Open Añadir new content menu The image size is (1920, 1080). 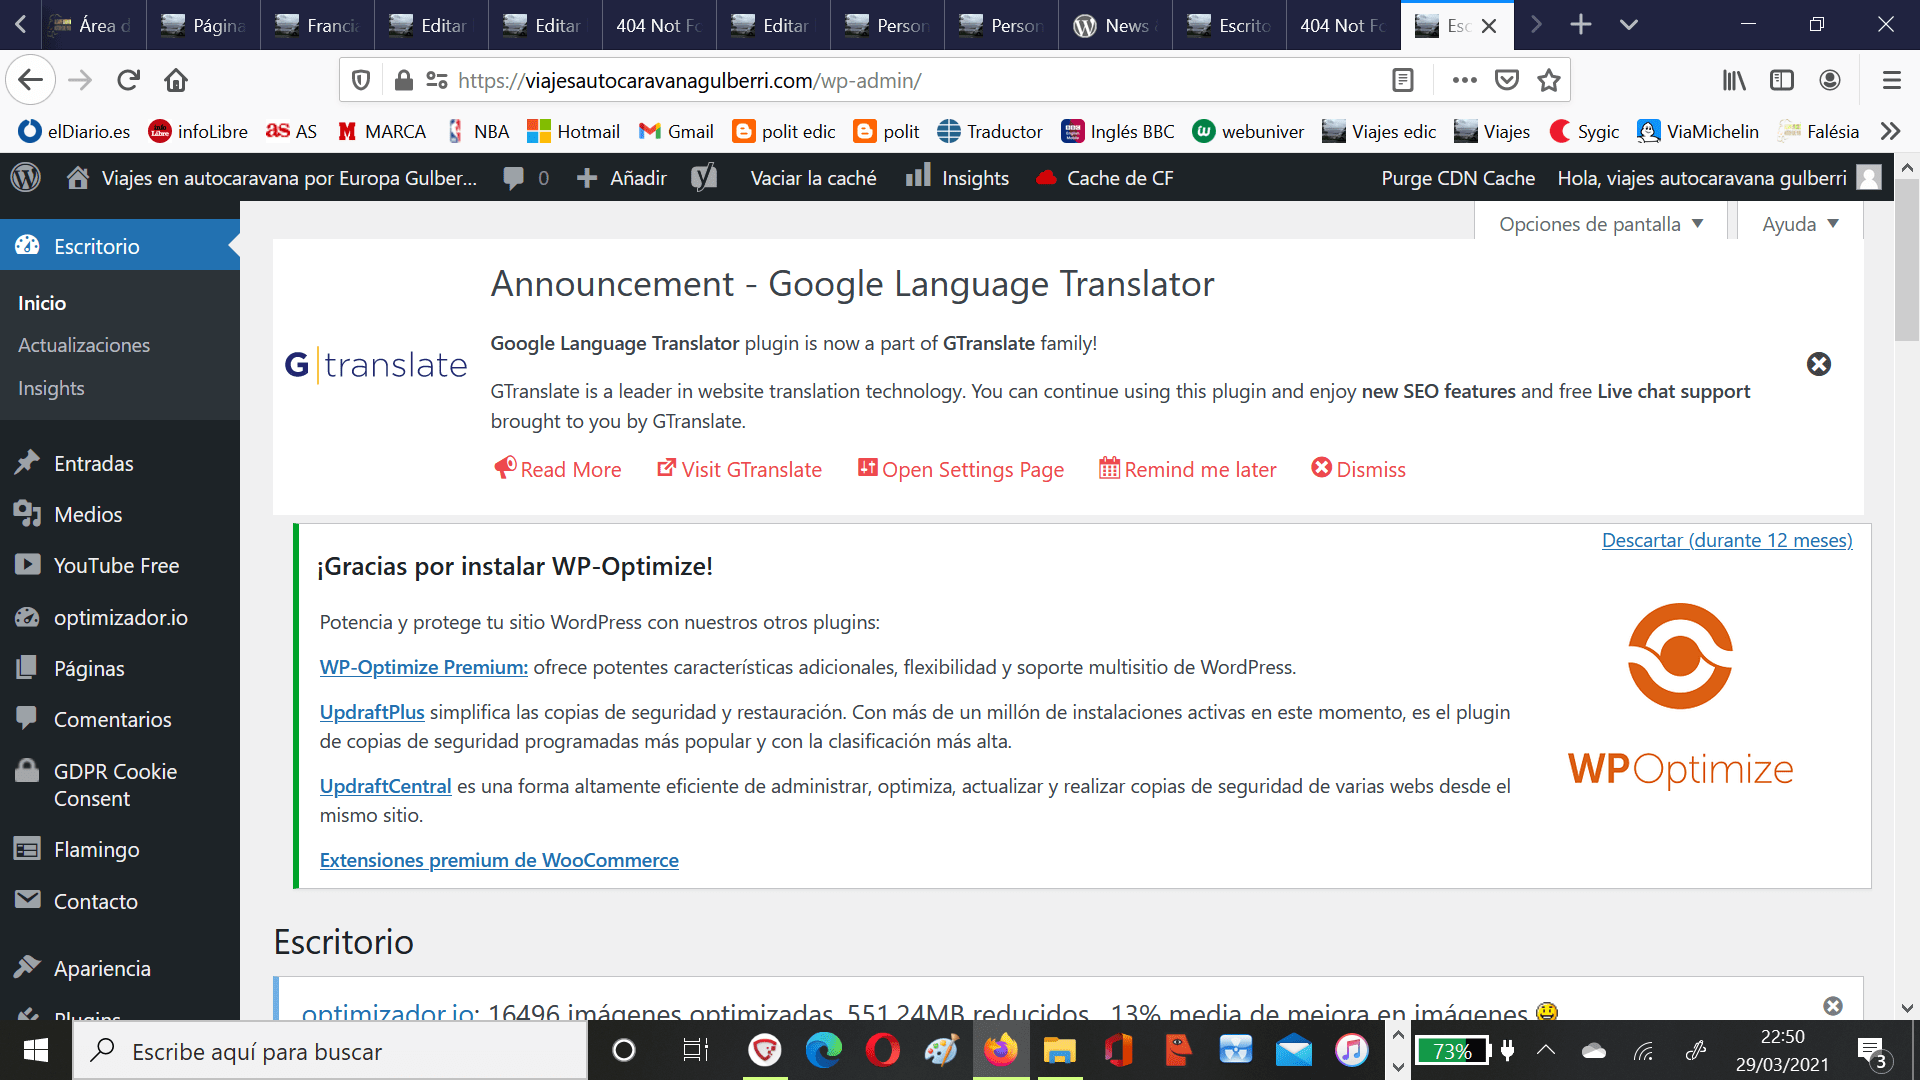pos(622,178)
